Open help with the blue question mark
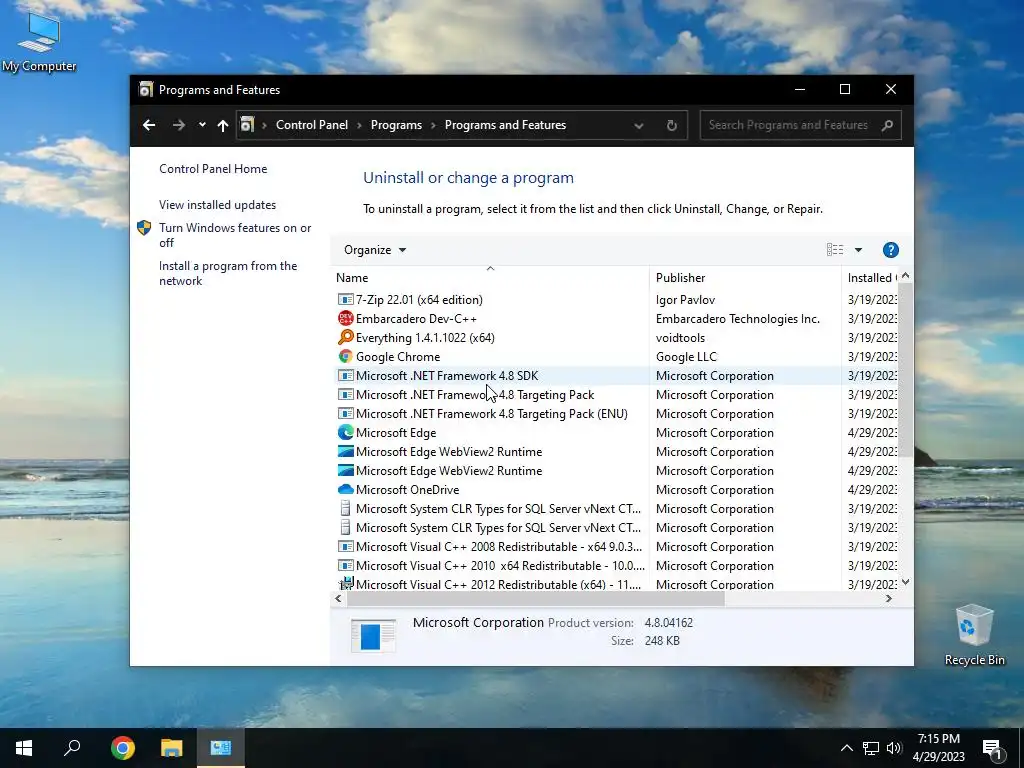This screenshot has height=768, width=1024. [890, 250]
